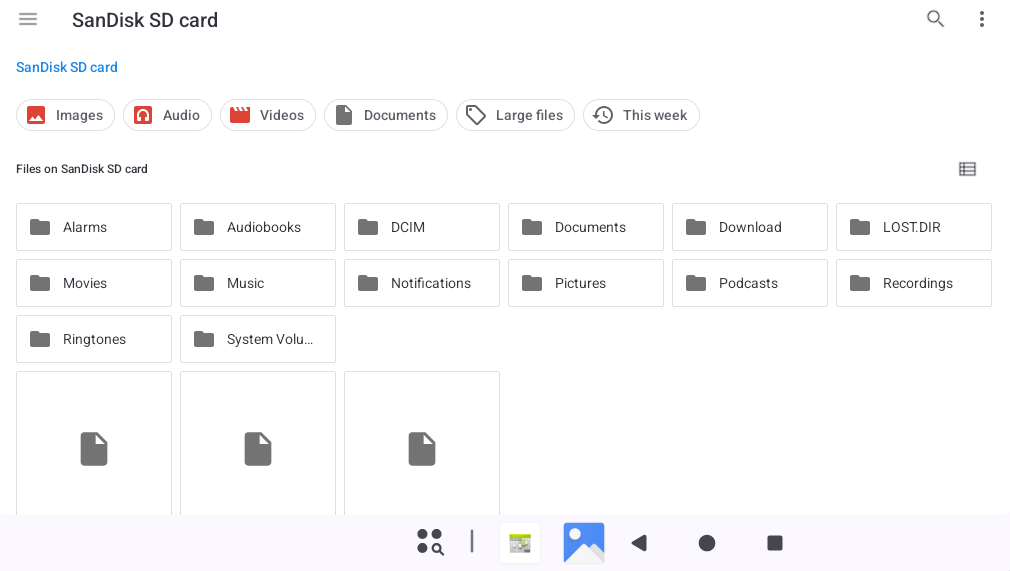Filter by Images chip
The height and width of the screenshot is (571, 1010).
click(65, 115)
